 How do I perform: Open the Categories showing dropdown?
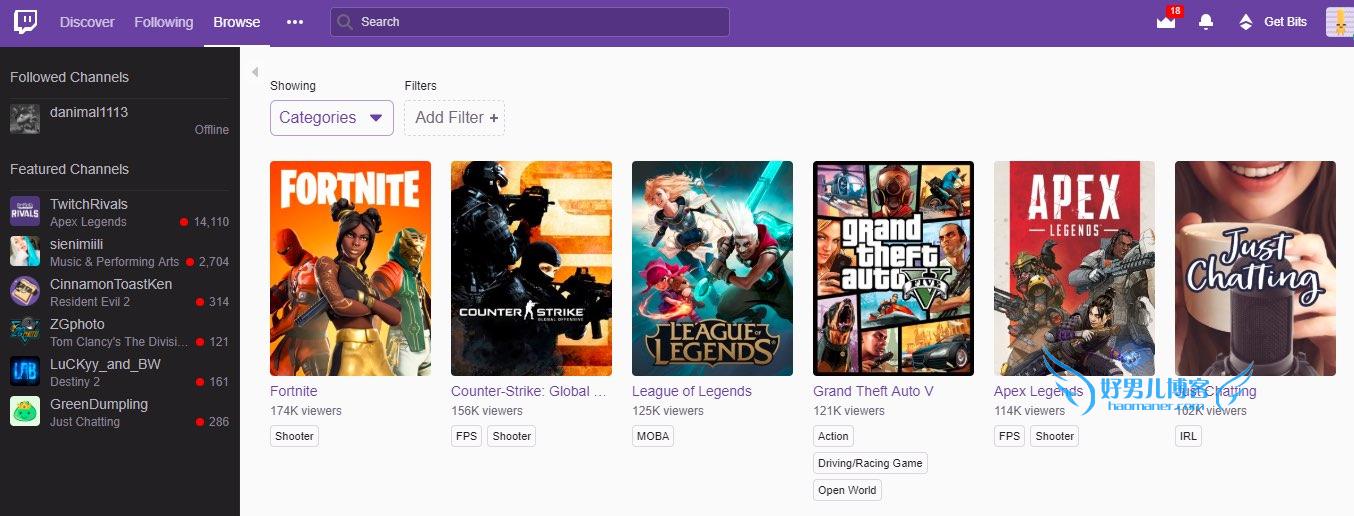(x=331, y=117)
